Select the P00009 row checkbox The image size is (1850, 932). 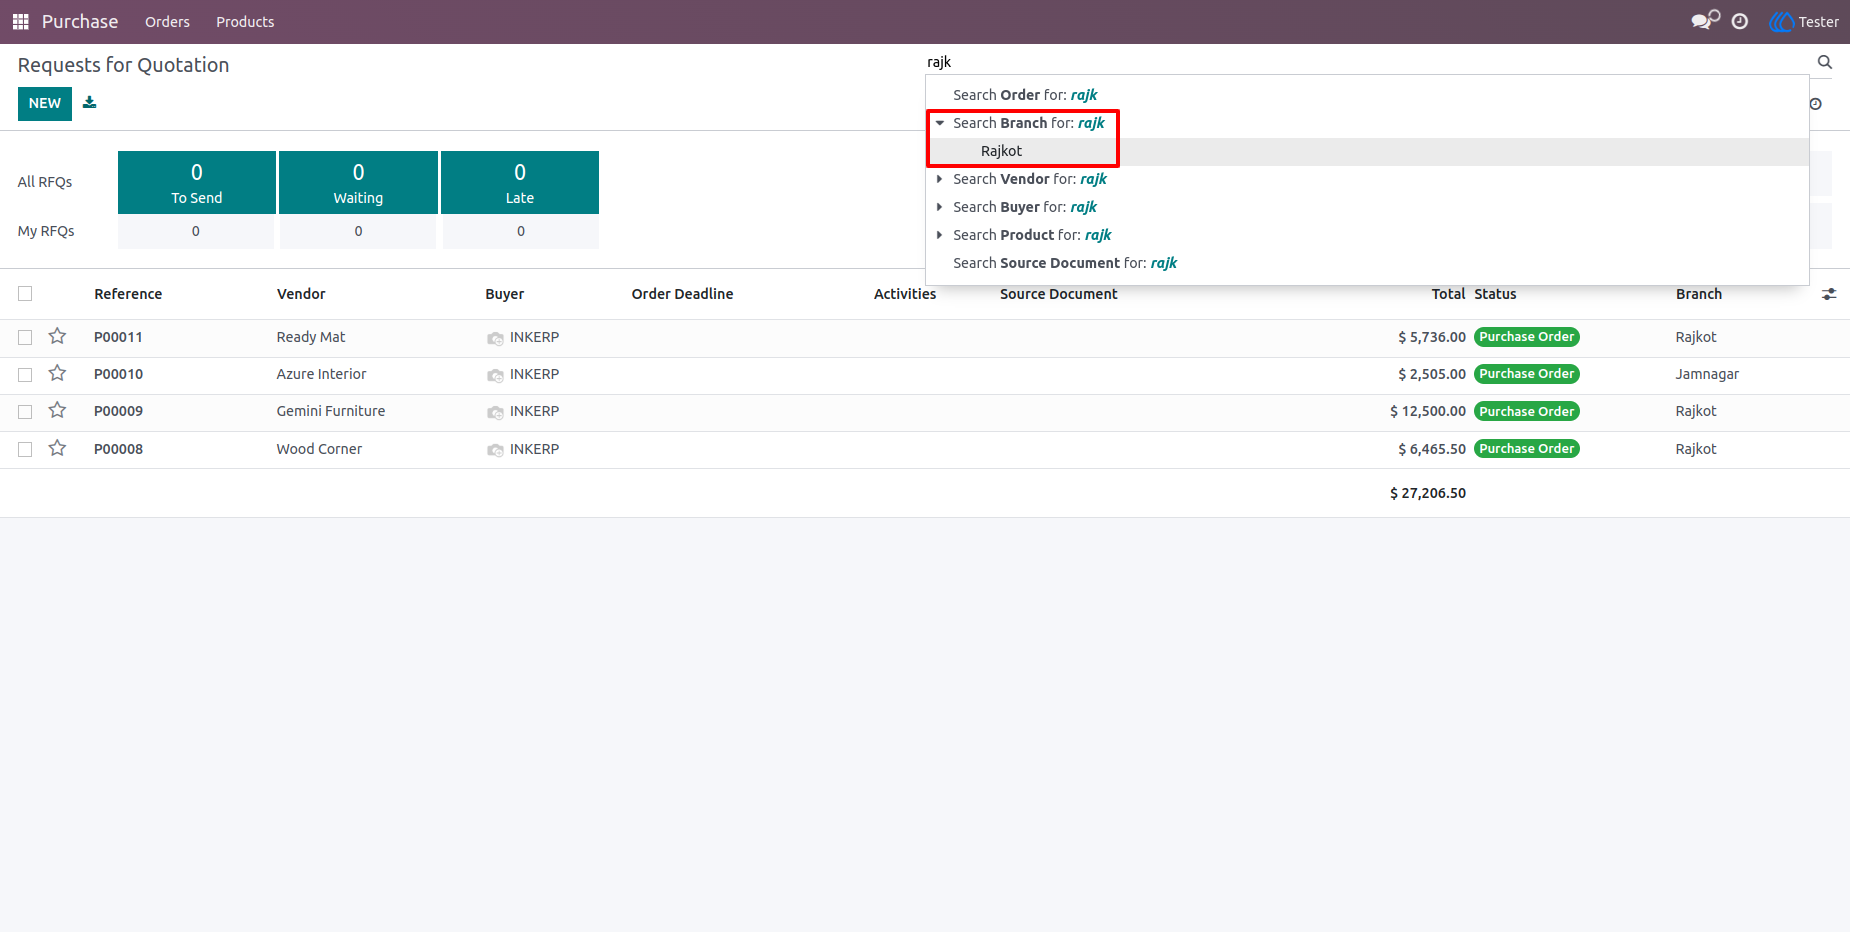tap(25, 411)
